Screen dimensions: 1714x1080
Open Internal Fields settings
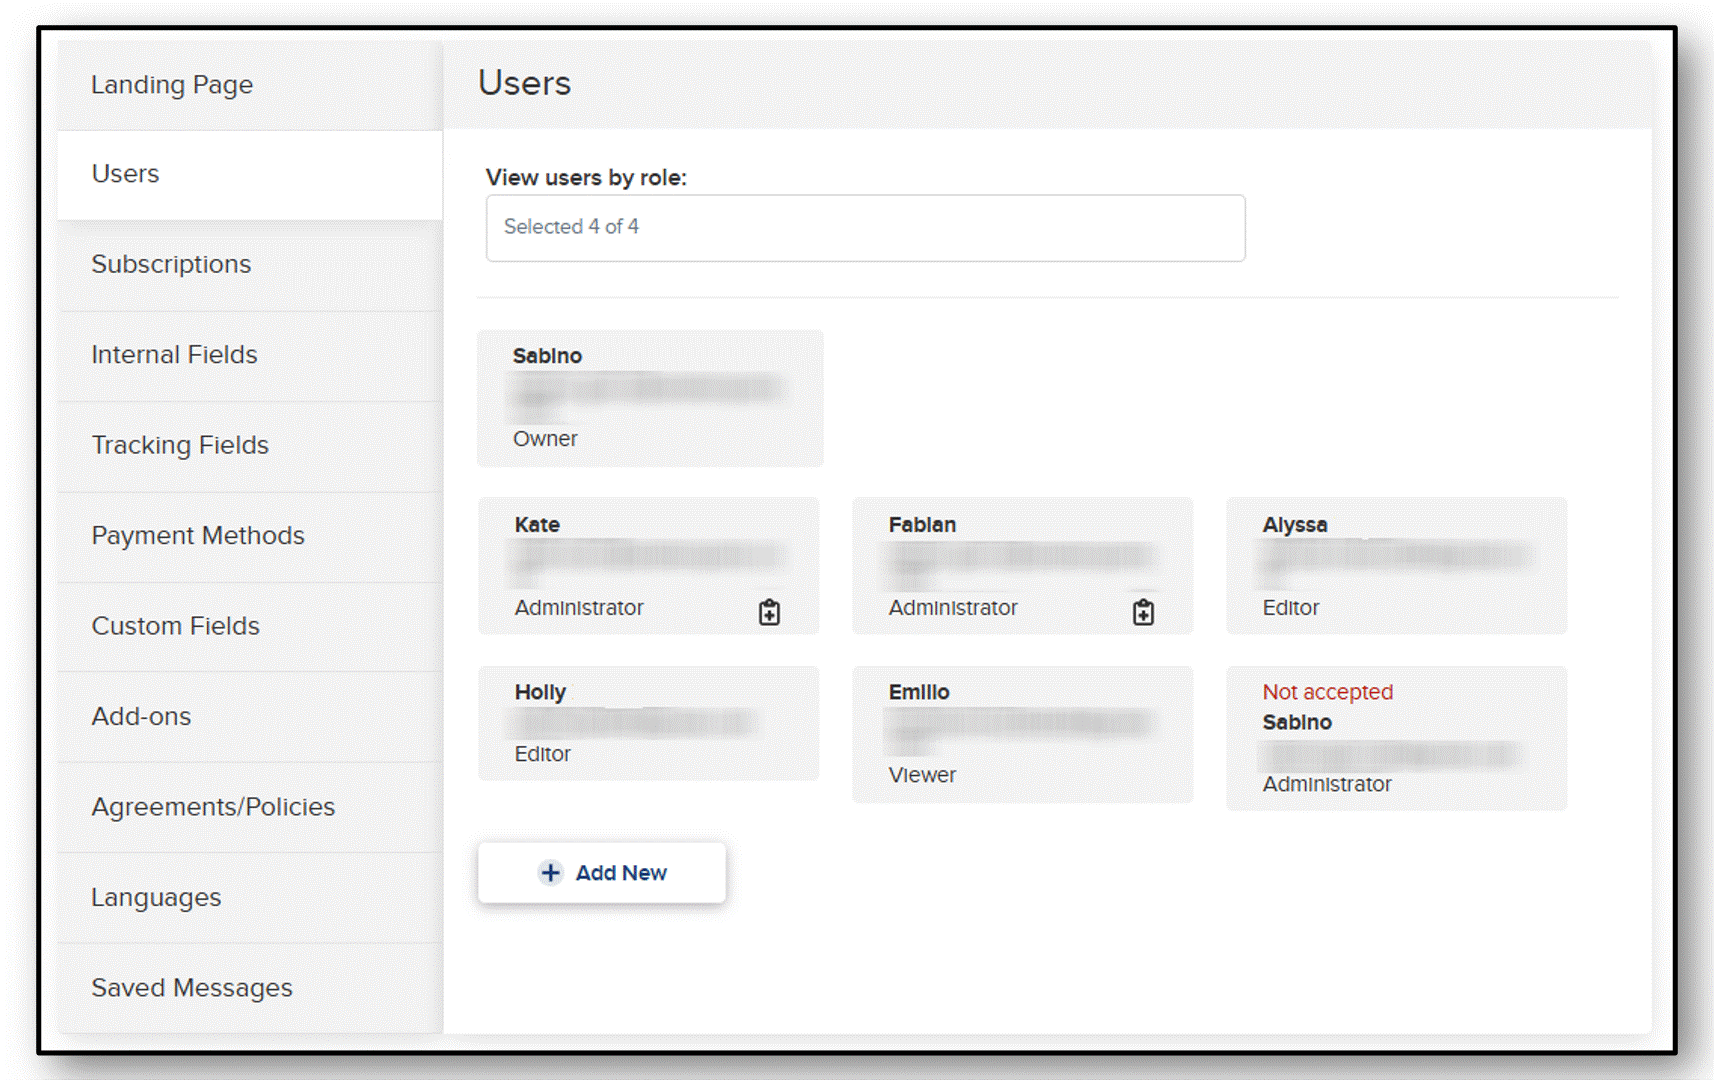tap(250, 355)
